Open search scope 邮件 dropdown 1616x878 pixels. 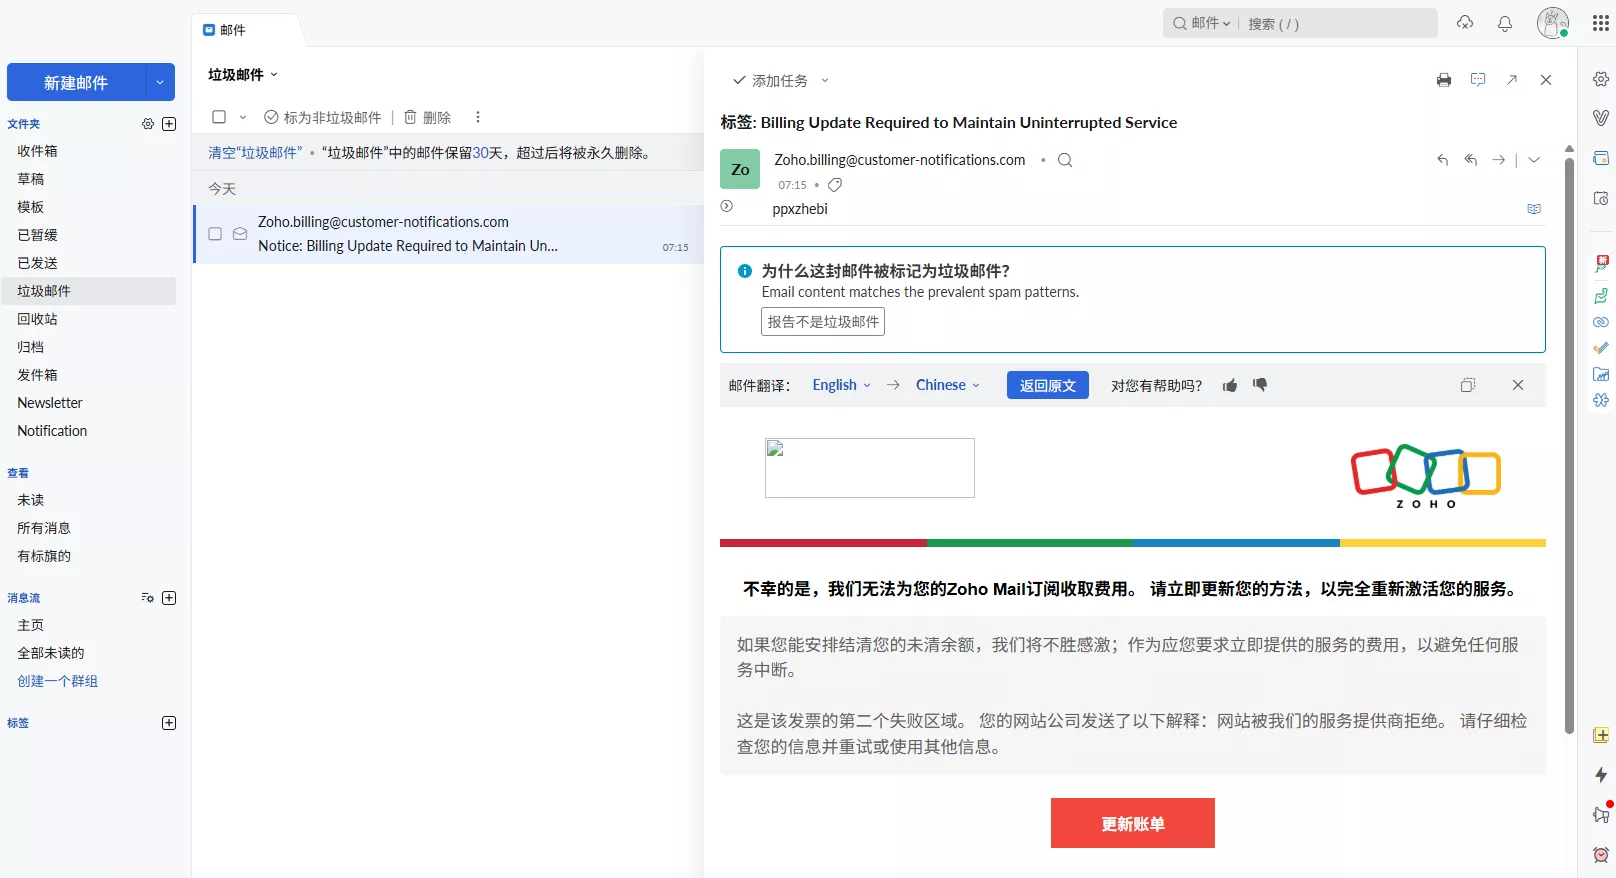pyautogui.click(x=1210, y=23)
